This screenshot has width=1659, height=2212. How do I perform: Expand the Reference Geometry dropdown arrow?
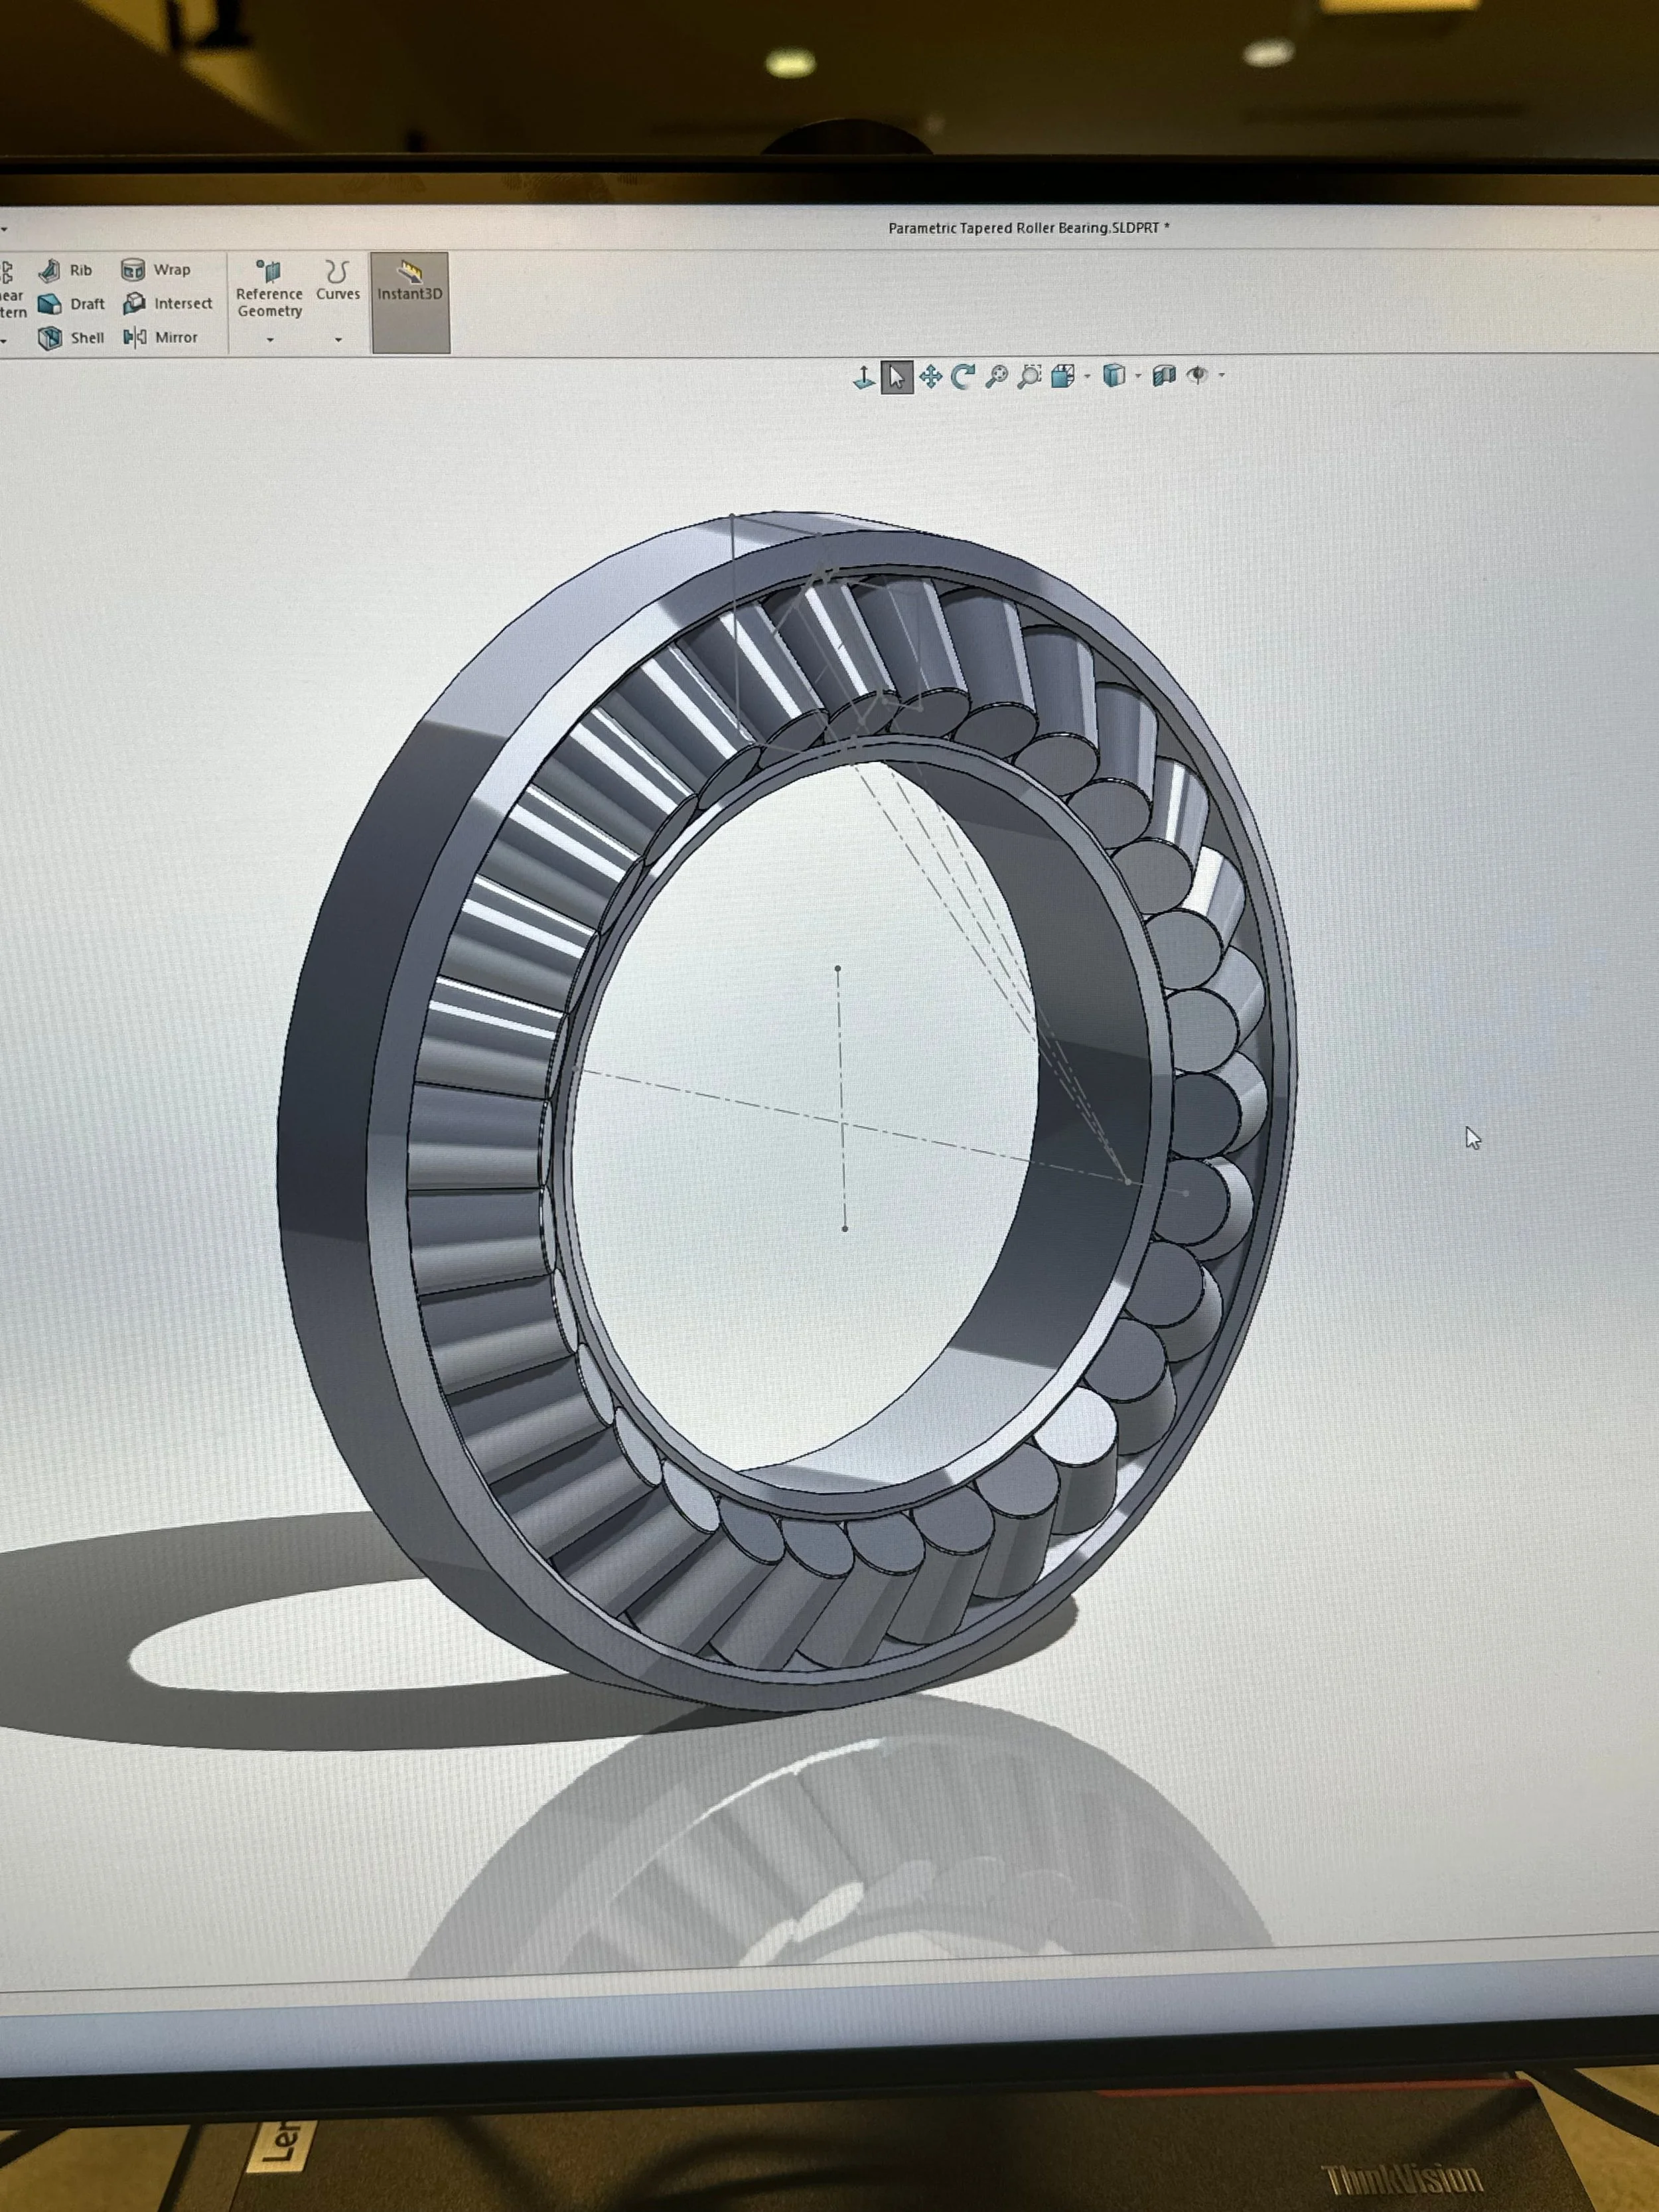(x=270, y=340)
